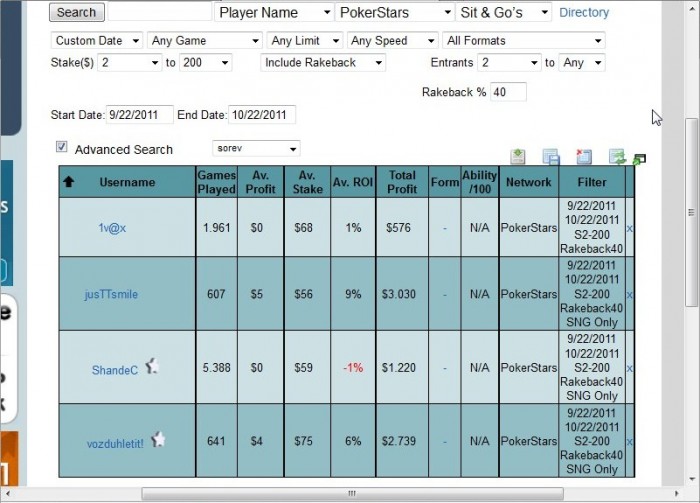Click the refresh table icon
The width and height of the screenshot is (700, 503).
[x=617, y=157]
